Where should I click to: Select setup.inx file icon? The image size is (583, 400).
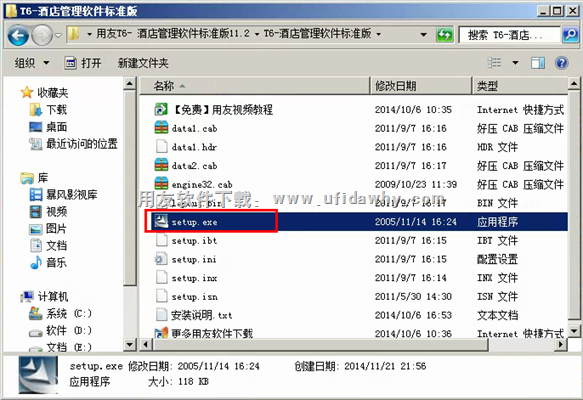(161, 277)
